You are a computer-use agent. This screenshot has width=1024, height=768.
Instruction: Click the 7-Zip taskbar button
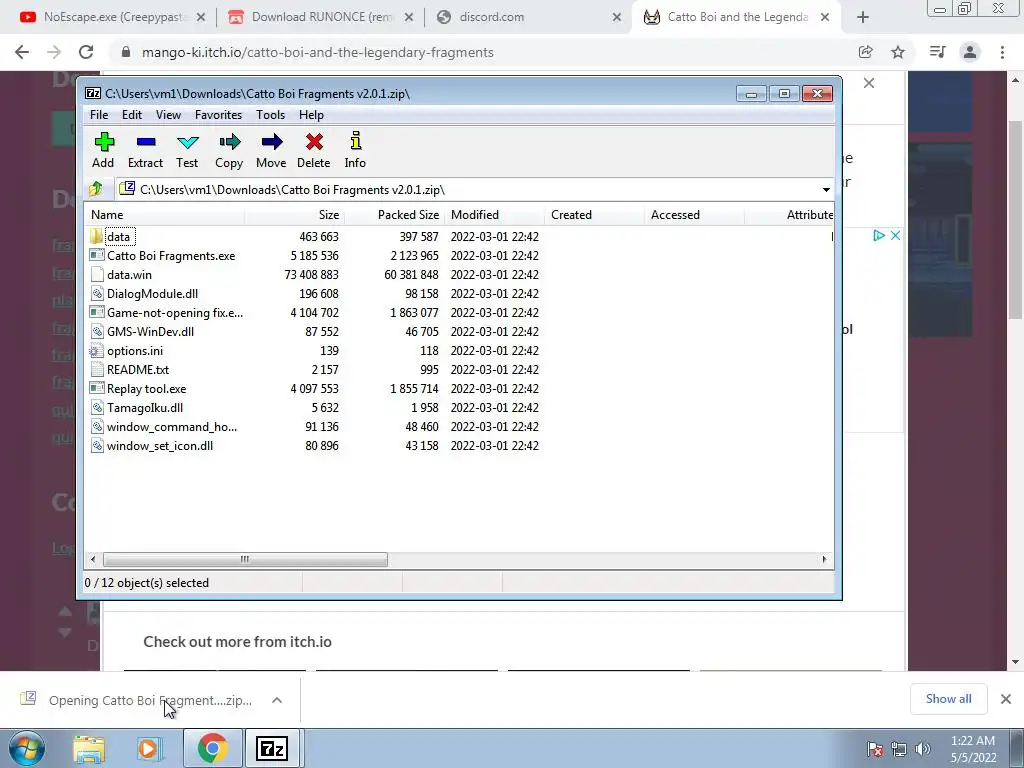(272, 748)
